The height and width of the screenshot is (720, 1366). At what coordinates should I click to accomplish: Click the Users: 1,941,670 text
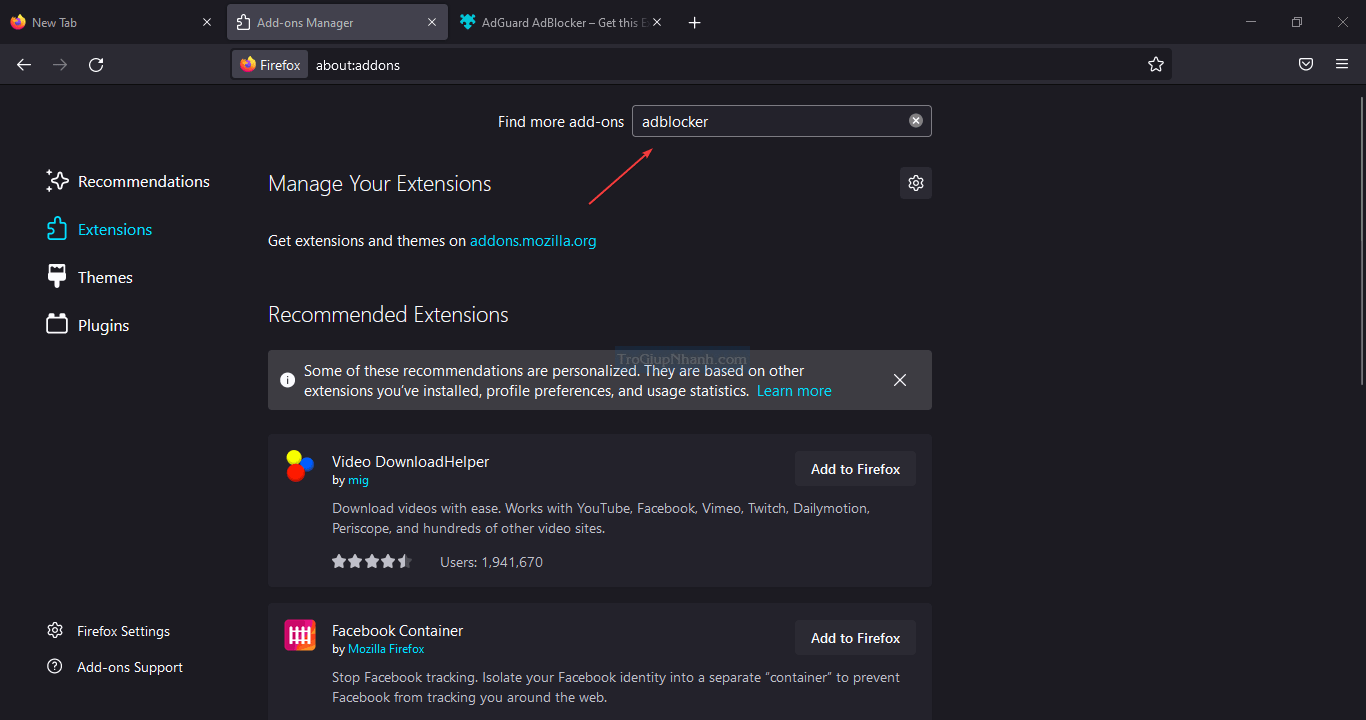pos(491,562)
